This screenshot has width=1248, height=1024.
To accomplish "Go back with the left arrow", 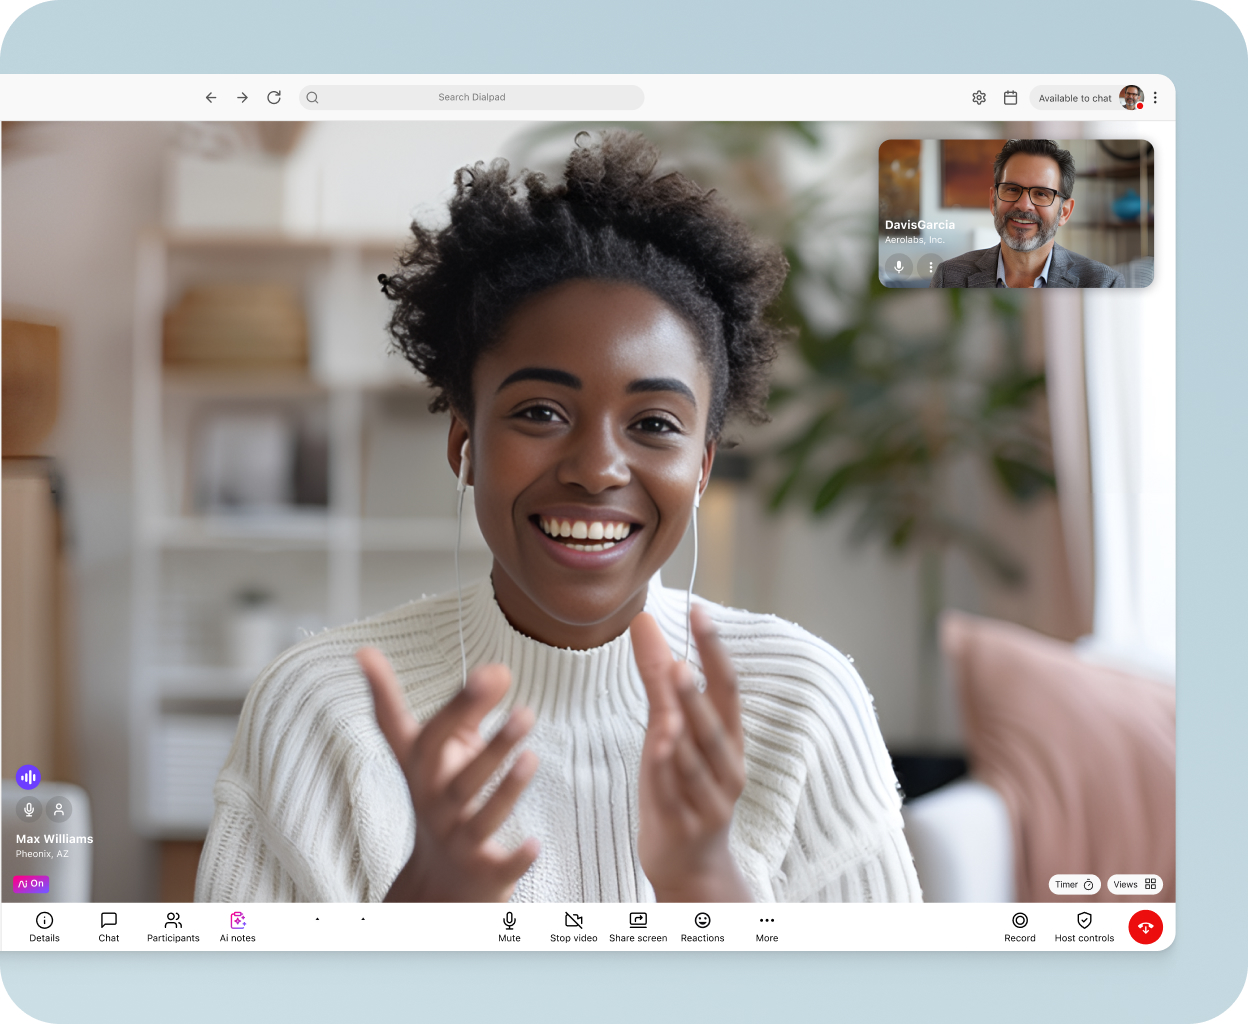I will click(x=211, y=98).
